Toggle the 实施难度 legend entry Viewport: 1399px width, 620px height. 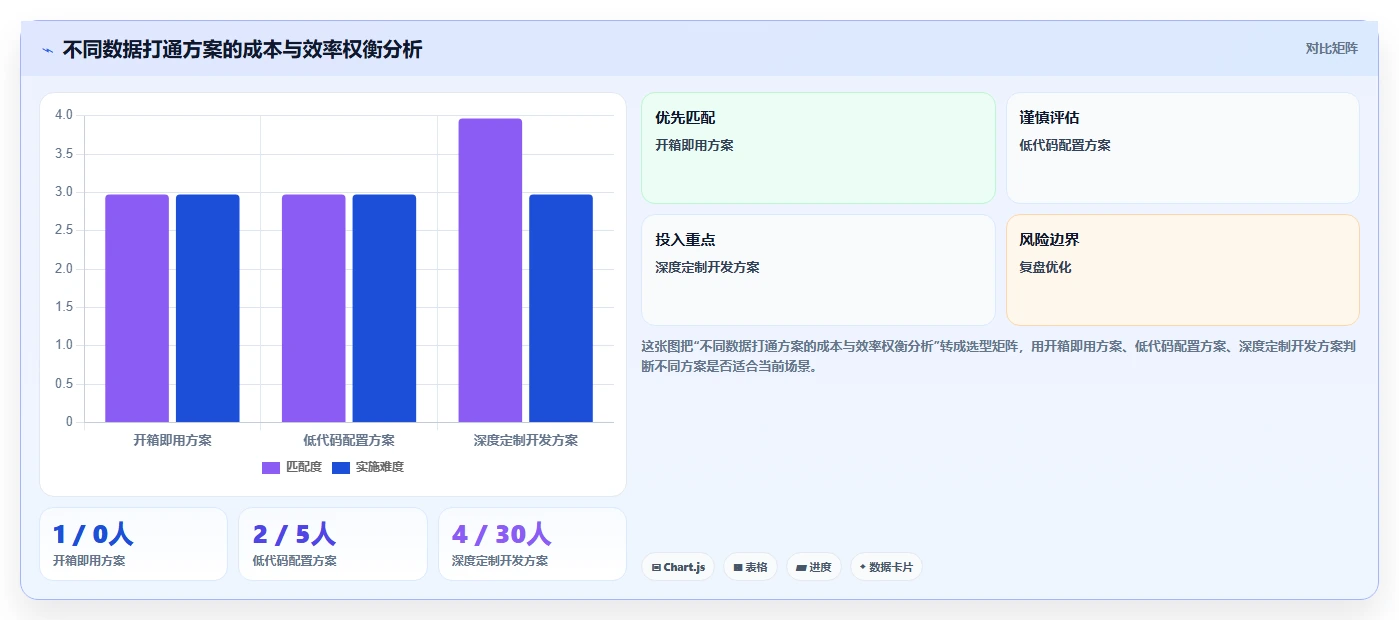click(x=368, y=467)
